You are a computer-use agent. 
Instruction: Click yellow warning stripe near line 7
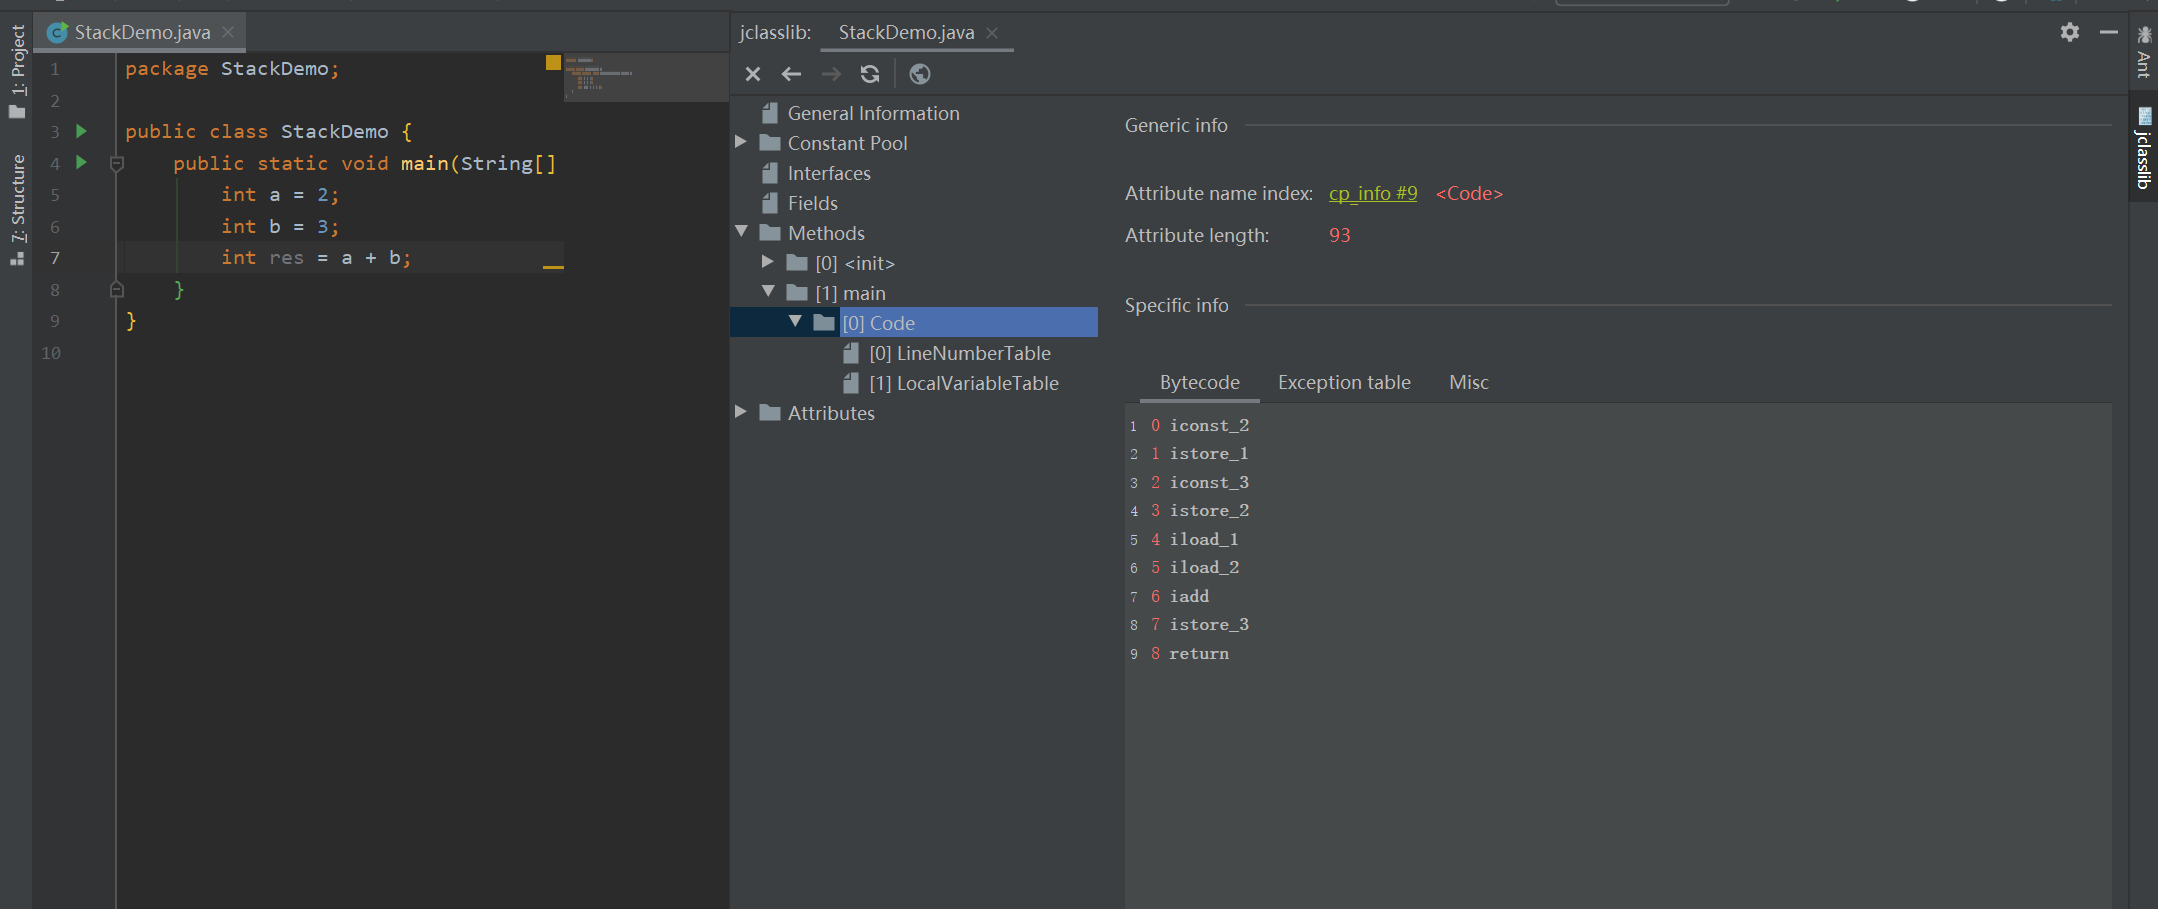tap(553, 267)
